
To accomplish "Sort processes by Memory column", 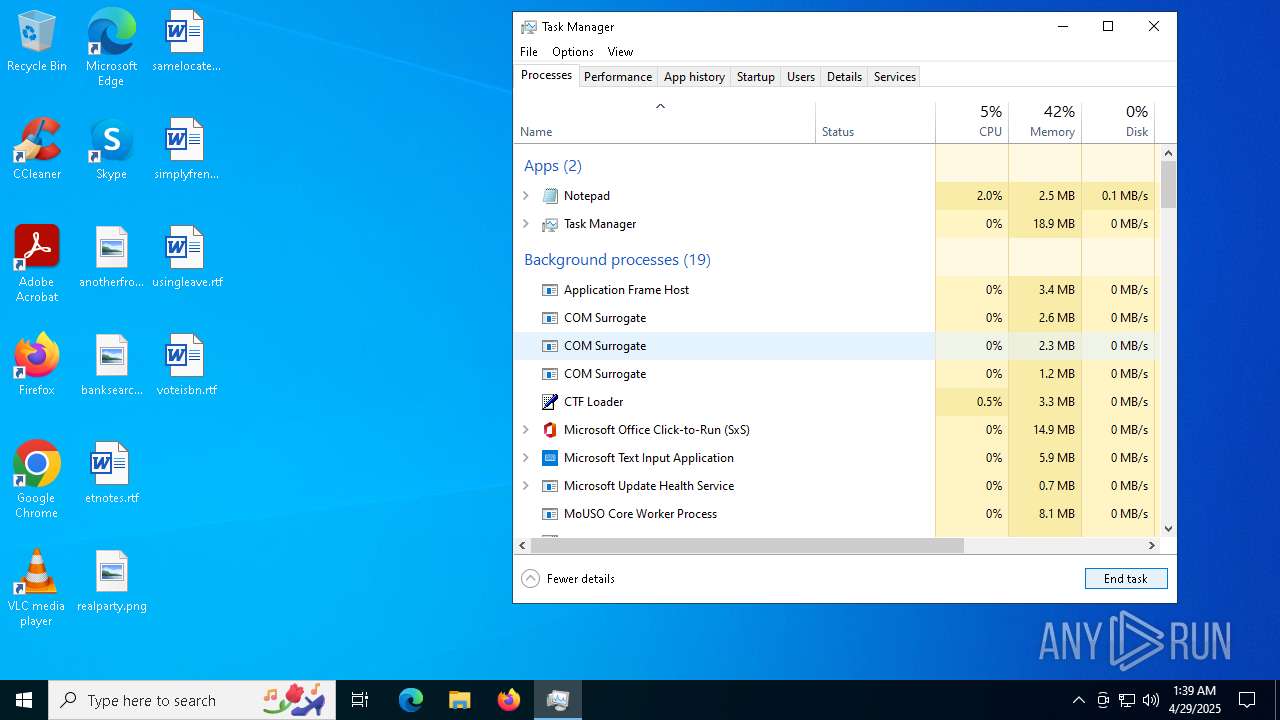I will 1045,123.
